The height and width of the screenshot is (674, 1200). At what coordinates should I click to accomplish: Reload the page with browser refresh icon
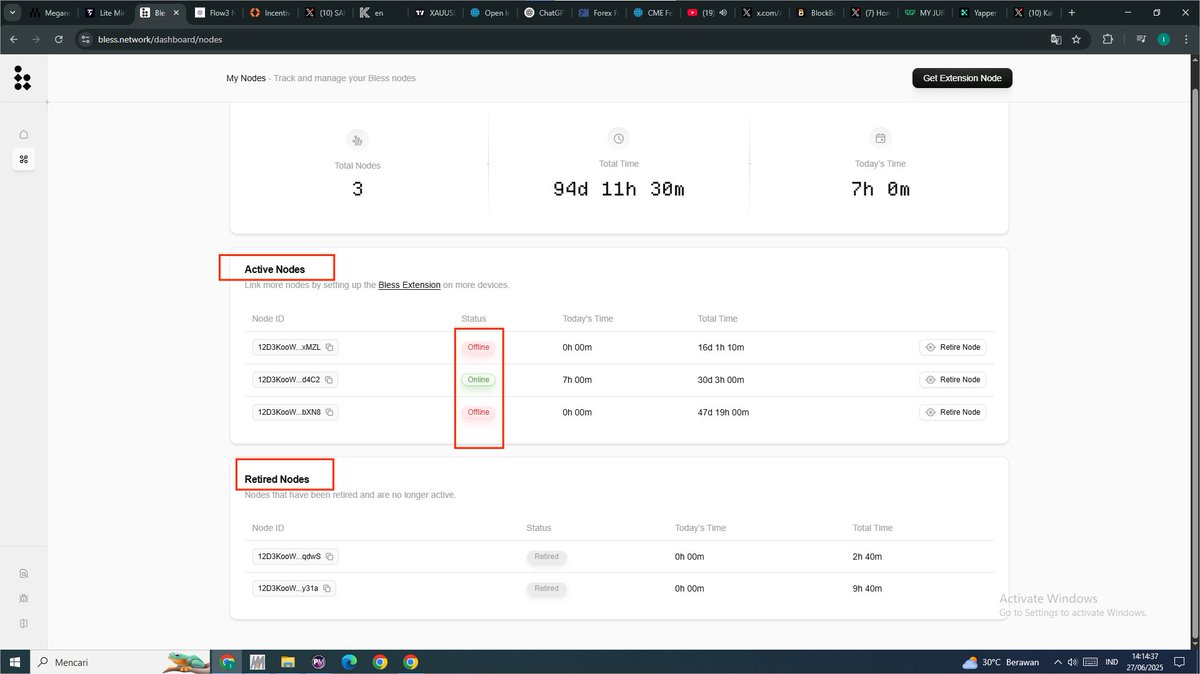click(59, 39)
